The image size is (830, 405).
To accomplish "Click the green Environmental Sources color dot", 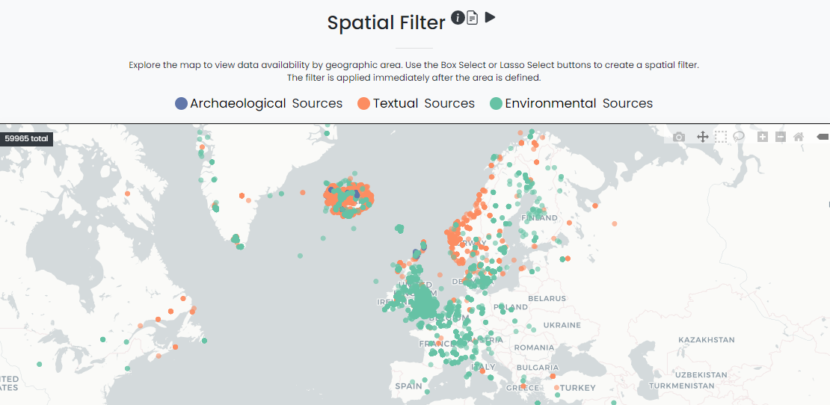I will 495,103.
